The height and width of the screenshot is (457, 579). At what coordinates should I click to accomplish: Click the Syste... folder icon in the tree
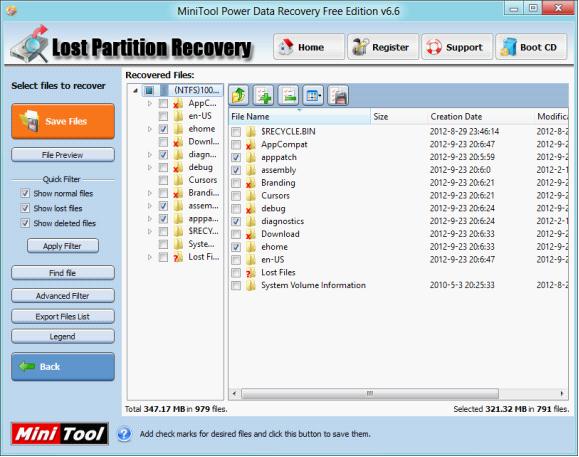(x=178, y=244)
